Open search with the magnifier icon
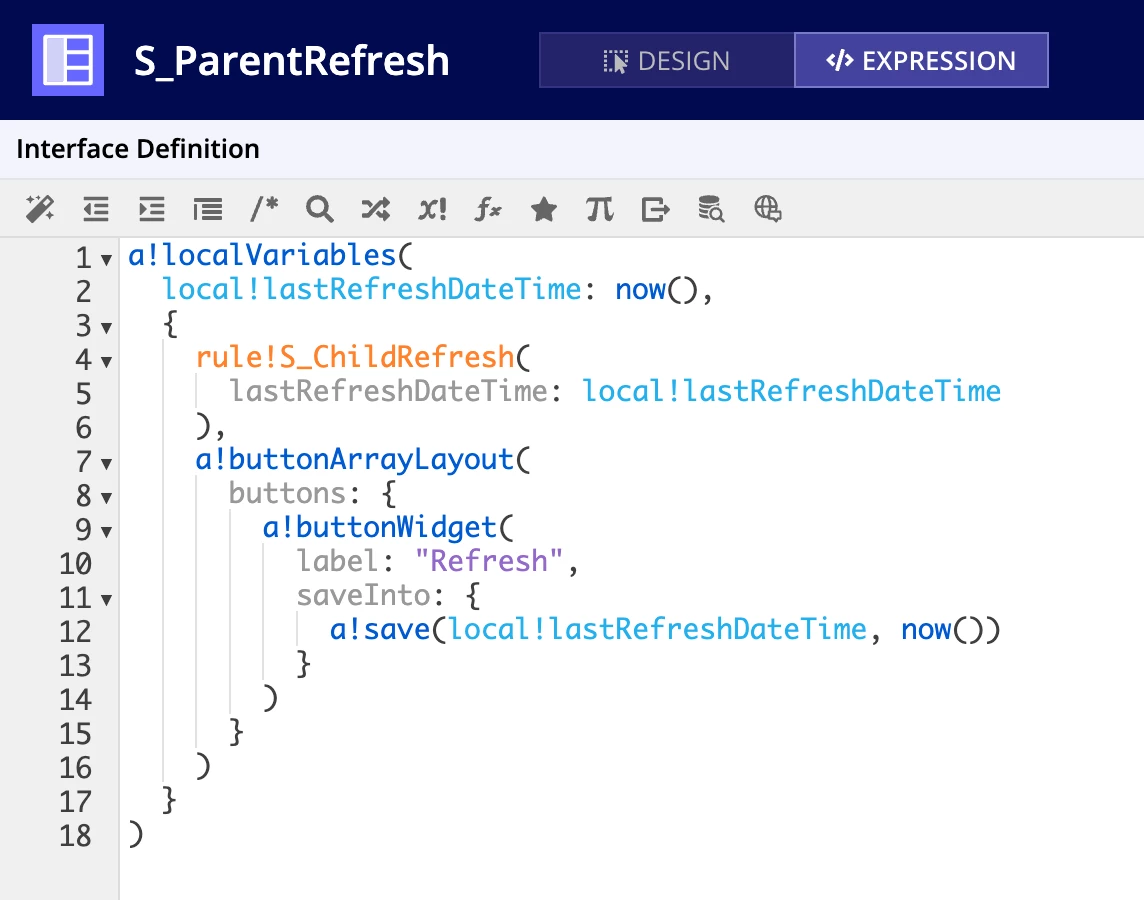The image size is (1144, 900). pos(320,209)
